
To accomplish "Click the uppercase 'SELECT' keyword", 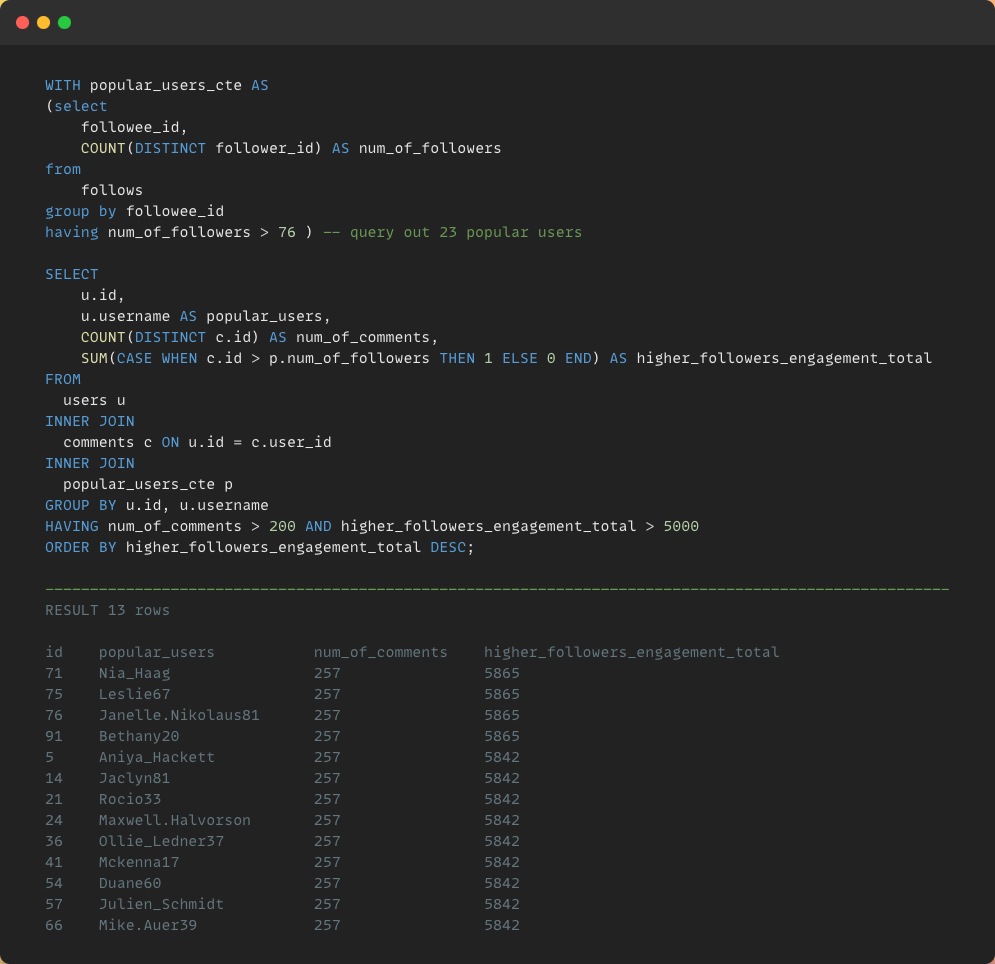I will [x=72, y=274].
